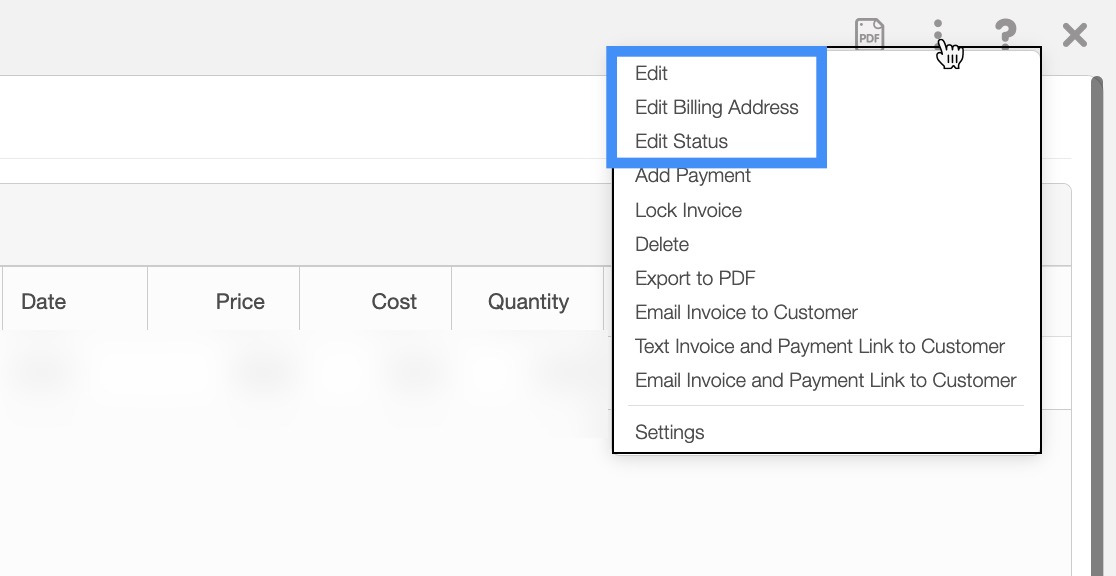
Task: Open help via the question mark icon
Action: [x=1005, y=34]
